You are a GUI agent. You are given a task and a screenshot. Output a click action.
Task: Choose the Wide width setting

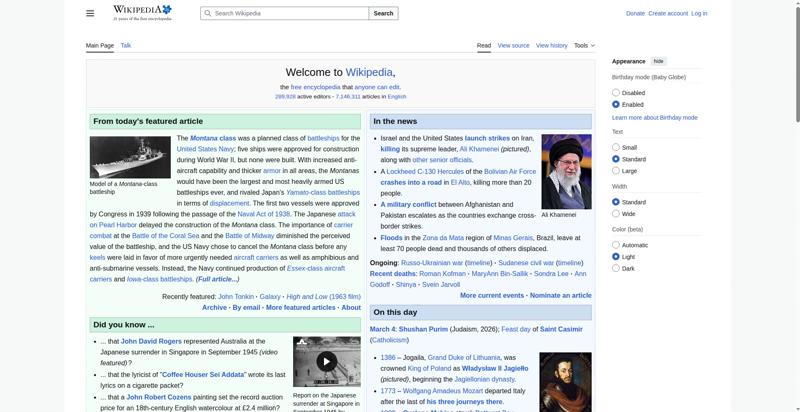[x=616, y=214]
